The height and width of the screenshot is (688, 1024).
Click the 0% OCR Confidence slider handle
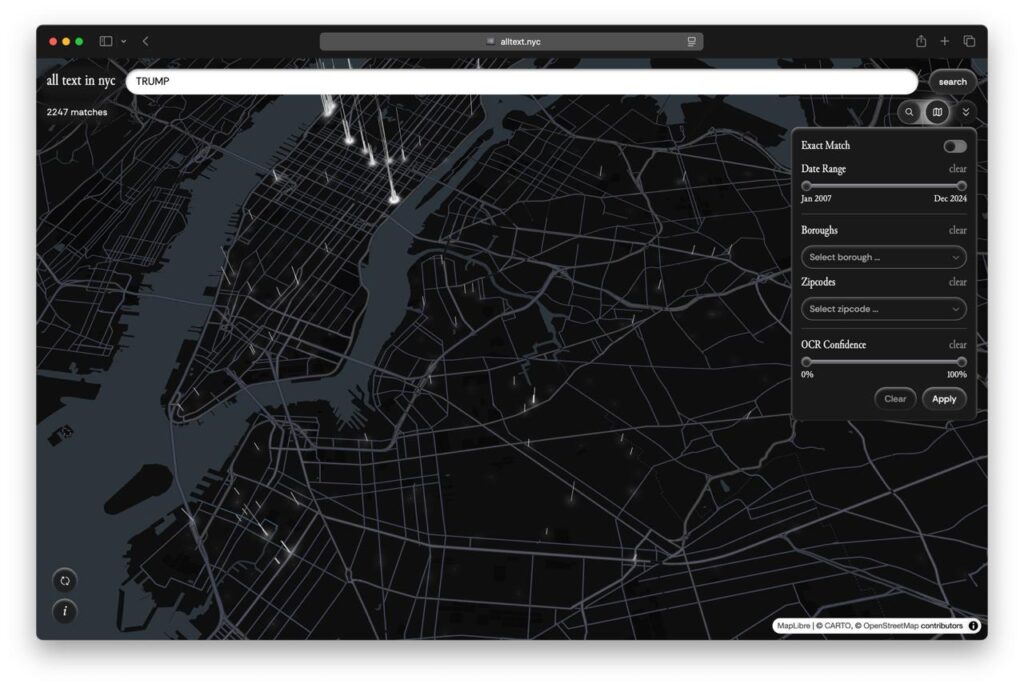tap(807, 362)
